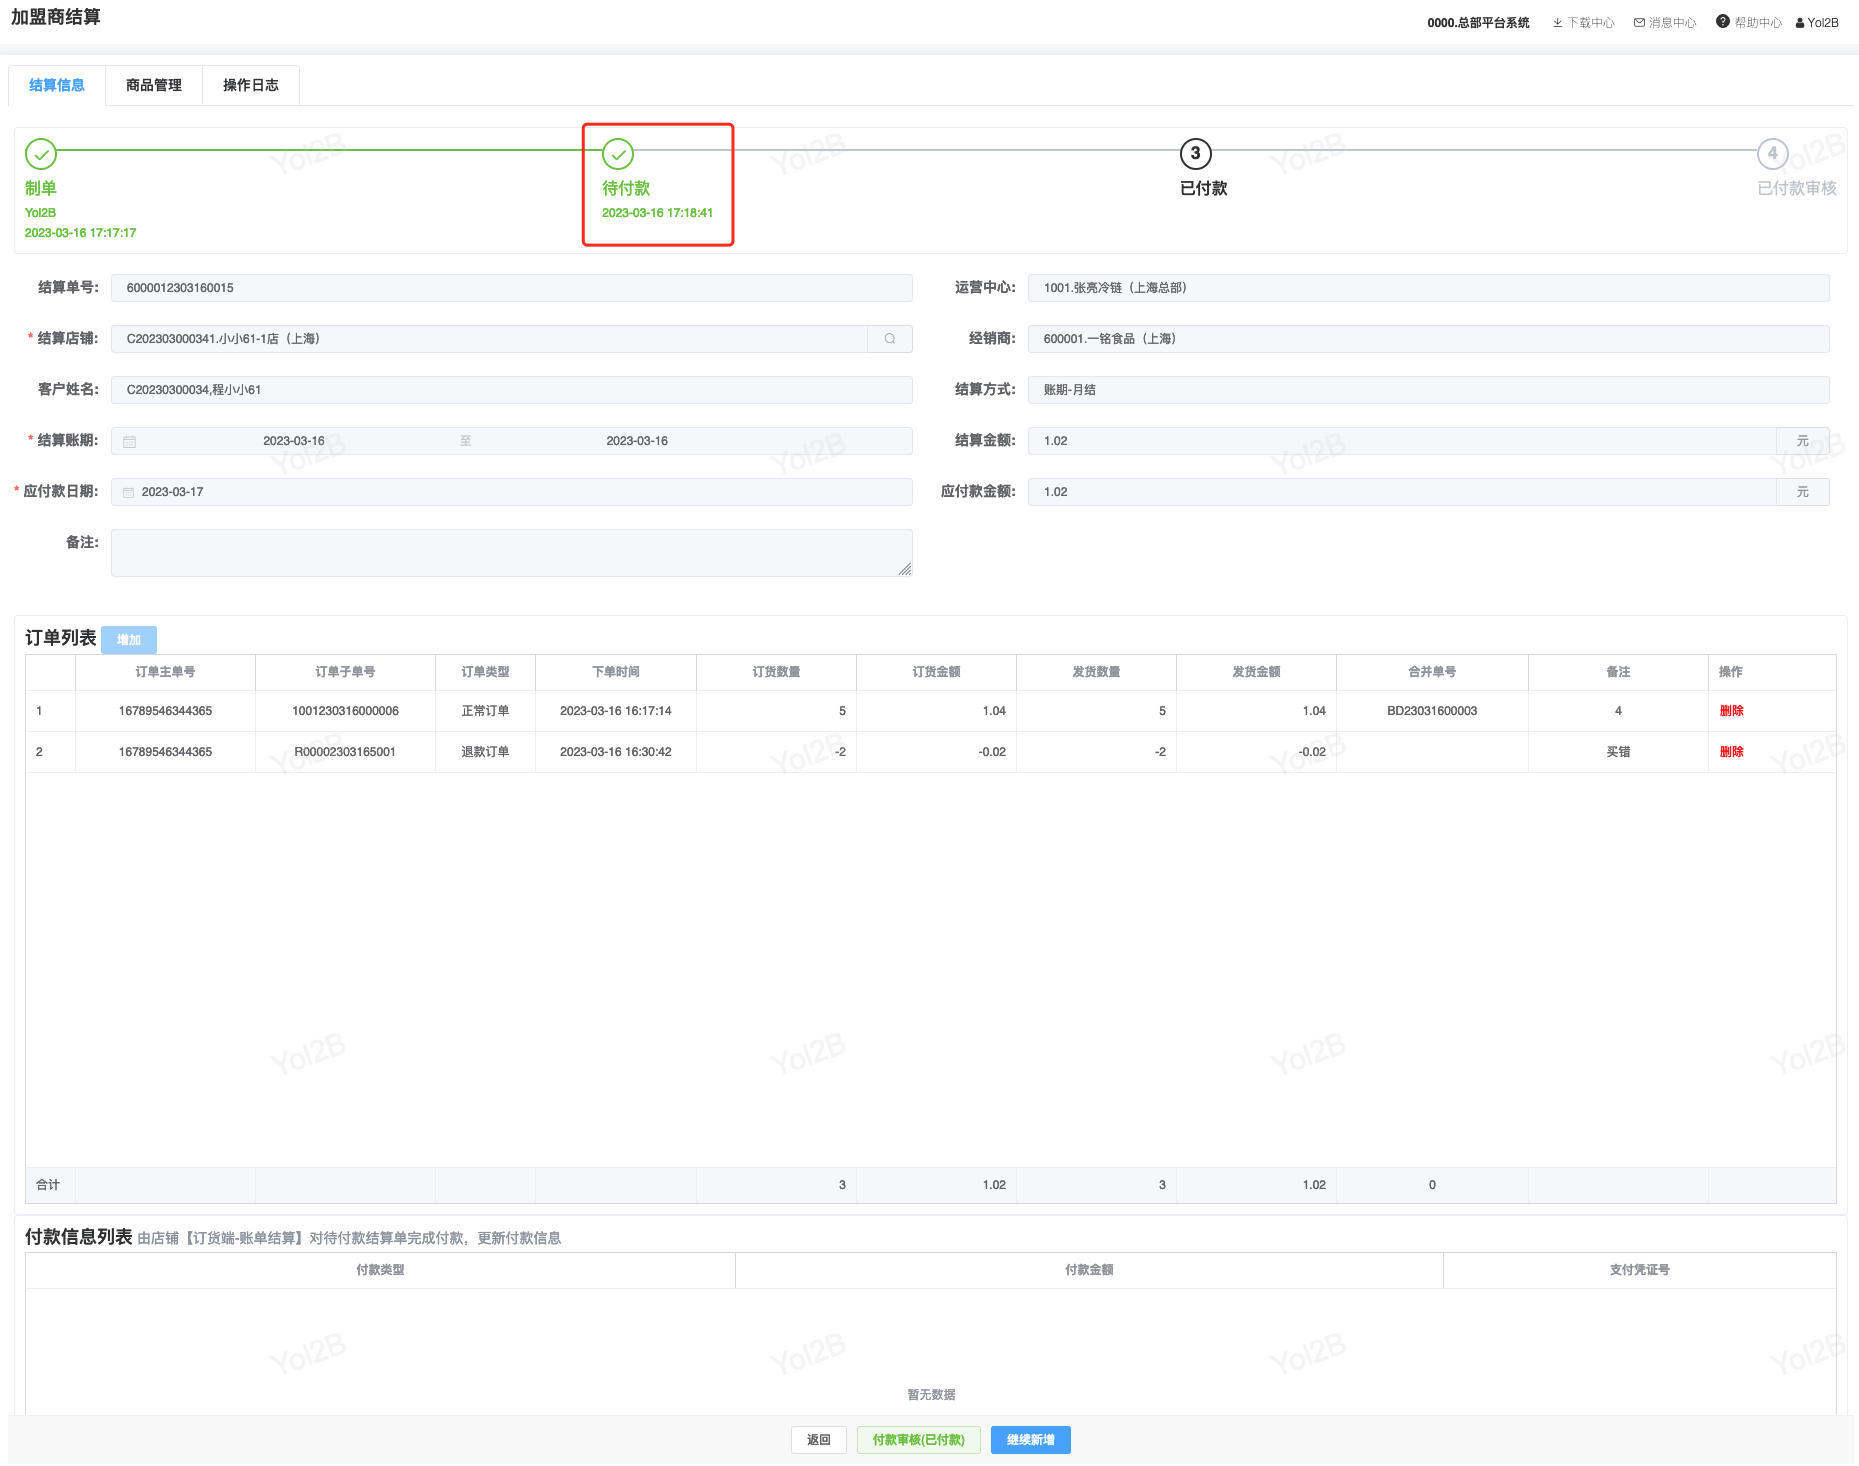Click the order time 2023-03-16 16:30:42
This screenshot has width=1859, height=1466.
[616, 752]
